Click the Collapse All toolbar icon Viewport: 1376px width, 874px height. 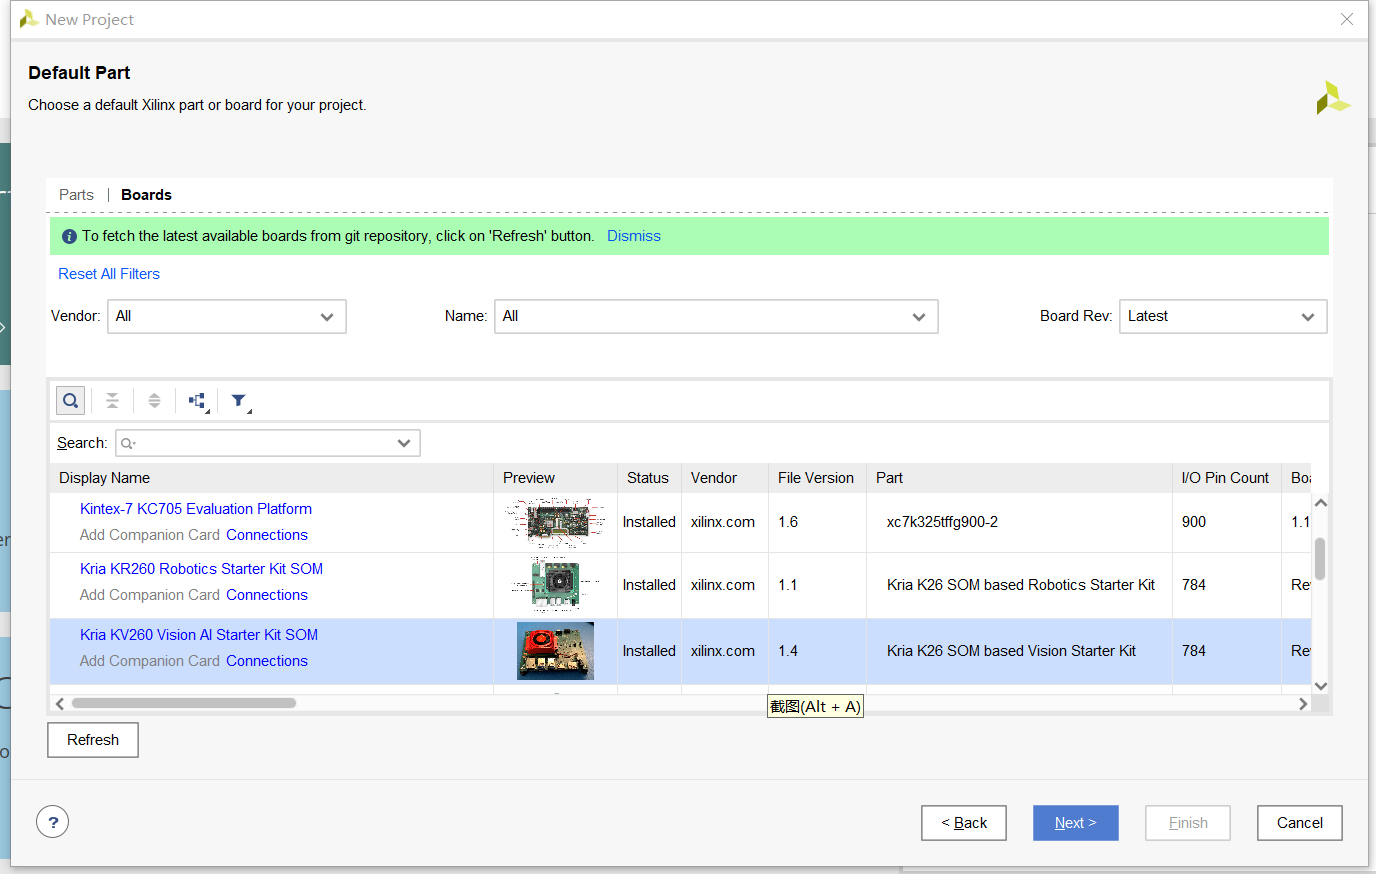tap(112, 401)
